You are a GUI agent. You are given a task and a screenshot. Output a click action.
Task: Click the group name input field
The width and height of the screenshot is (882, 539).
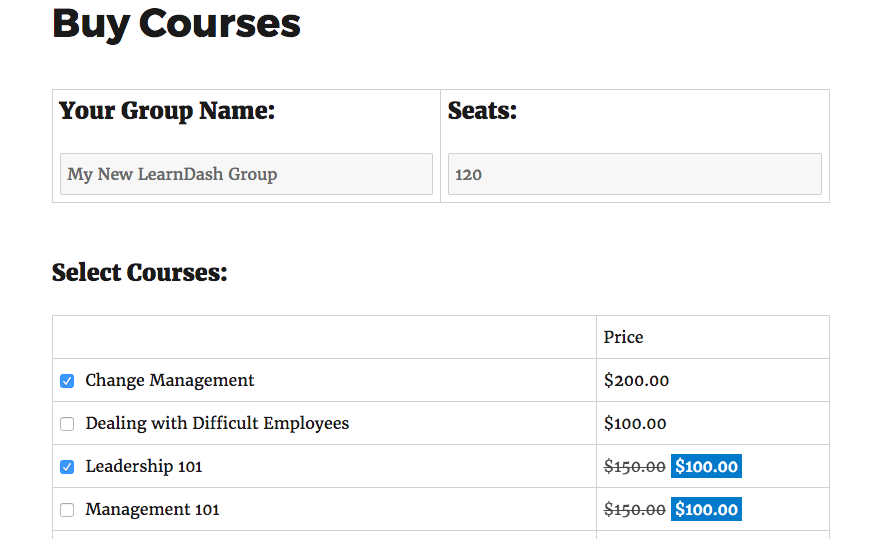pyautogui.click(x=246, y=174)
